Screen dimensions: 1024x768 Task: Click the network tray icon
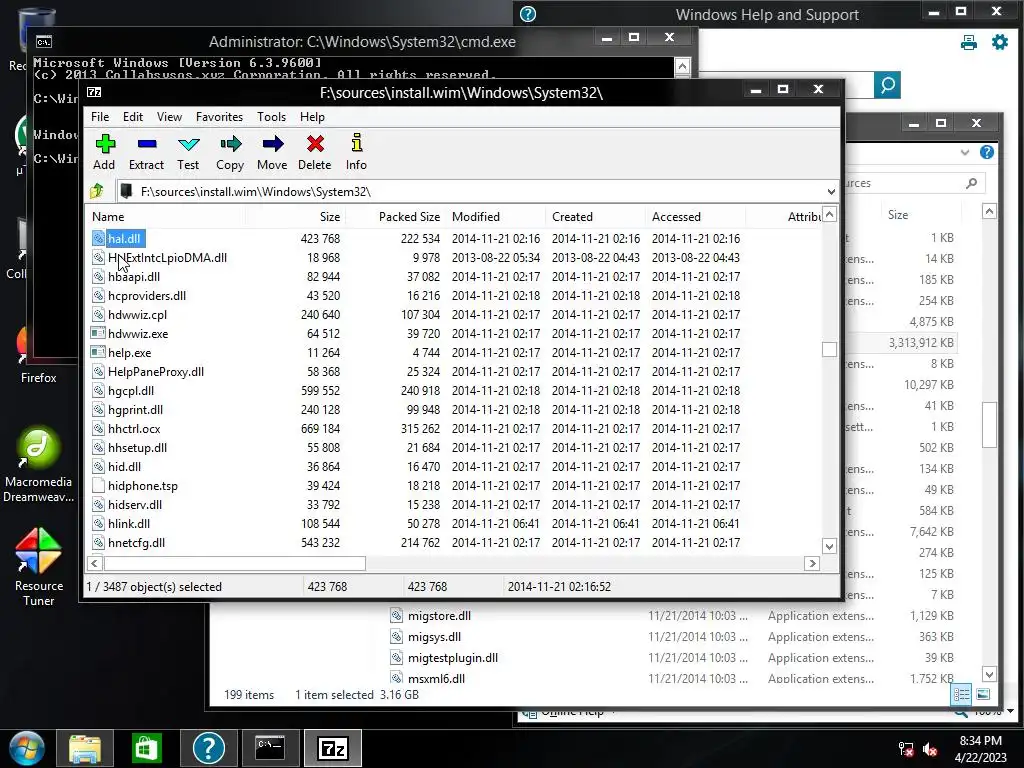pyautogui.click(x=906, y=750)
